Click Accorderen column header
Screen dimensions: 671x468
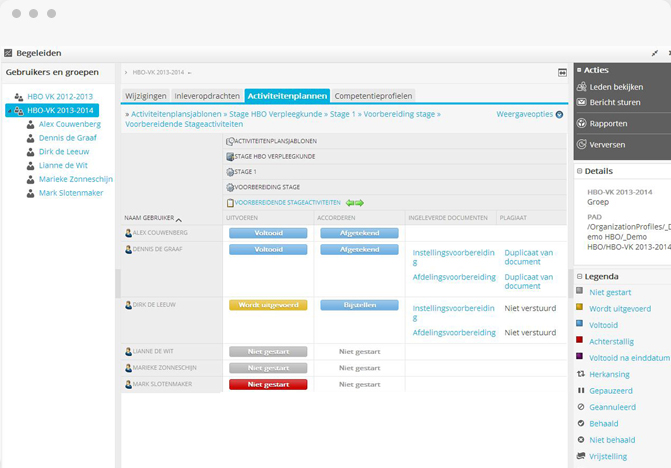click(x=336, y=218)
